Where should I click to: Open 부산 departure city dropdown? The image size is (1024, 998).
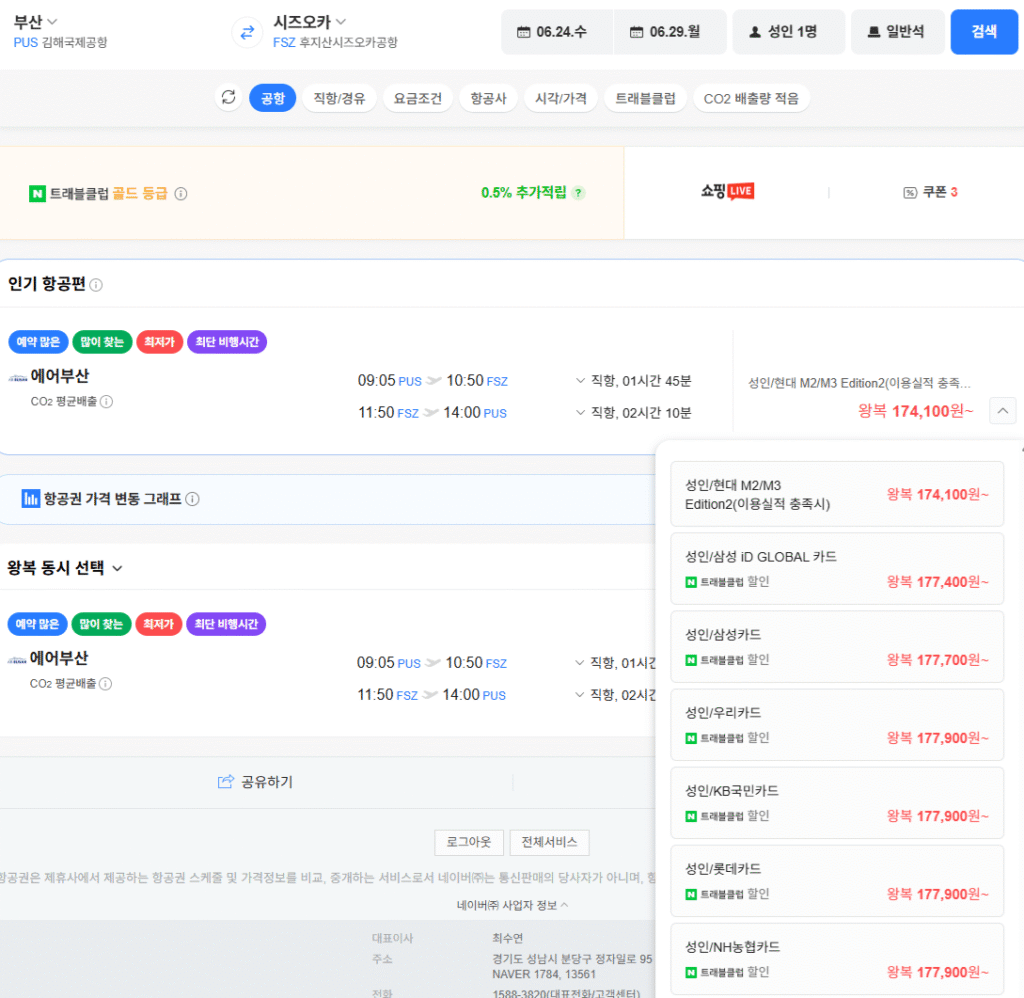35,22
